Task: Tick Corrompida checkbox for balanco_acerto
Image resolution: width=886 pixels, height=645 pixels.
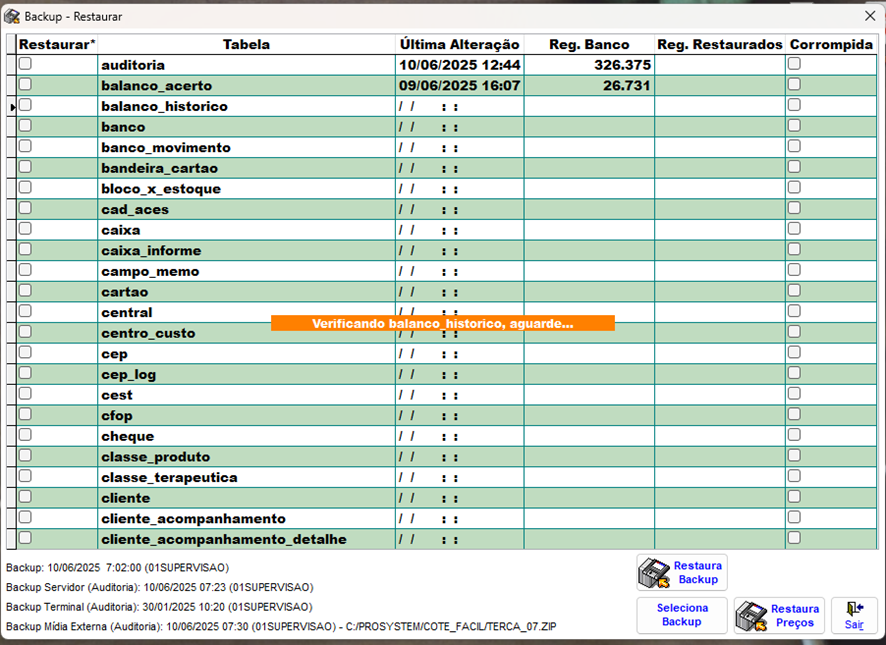Action: 794,84
